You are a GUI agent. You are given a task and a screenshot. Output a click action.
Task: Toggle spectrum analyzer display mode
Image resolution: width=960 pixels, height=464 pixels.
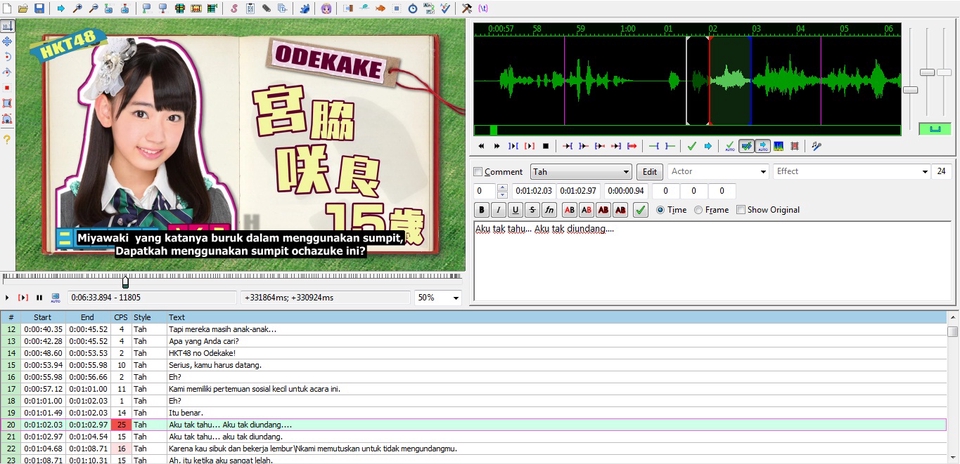[778, 146]
